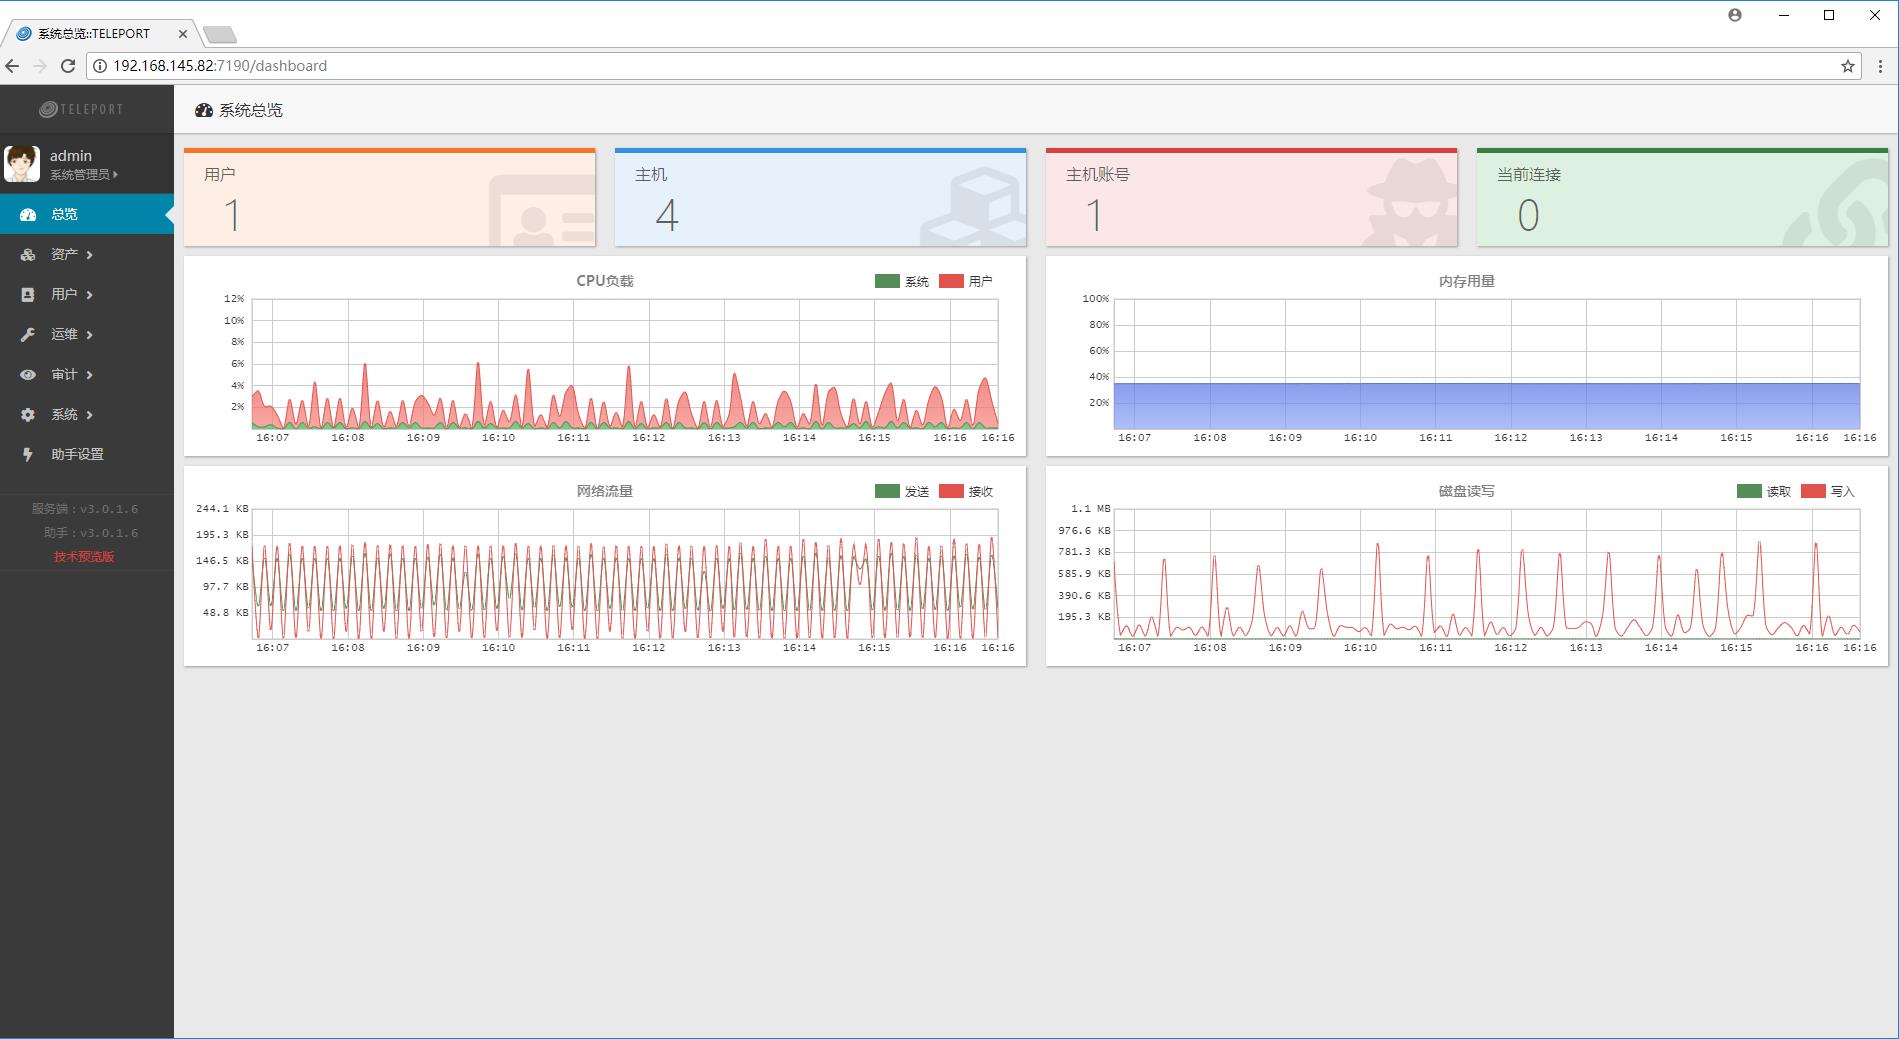Open the 系统 menu label
The width and height of the screenshot is (1899, 1039).
click(64, 414)
